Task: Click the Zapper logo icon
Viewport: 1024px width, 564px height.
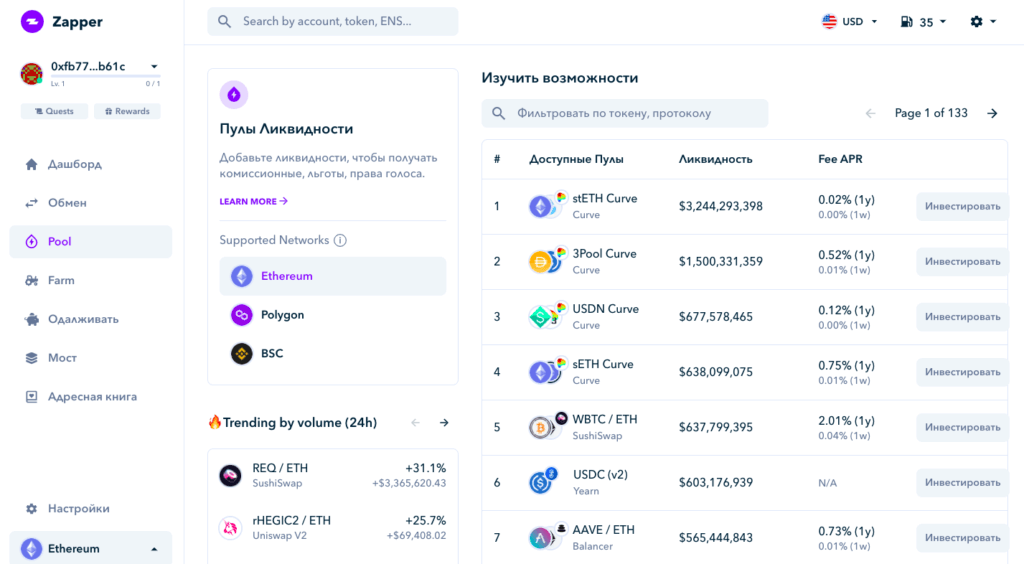Action: coord(32,21)
